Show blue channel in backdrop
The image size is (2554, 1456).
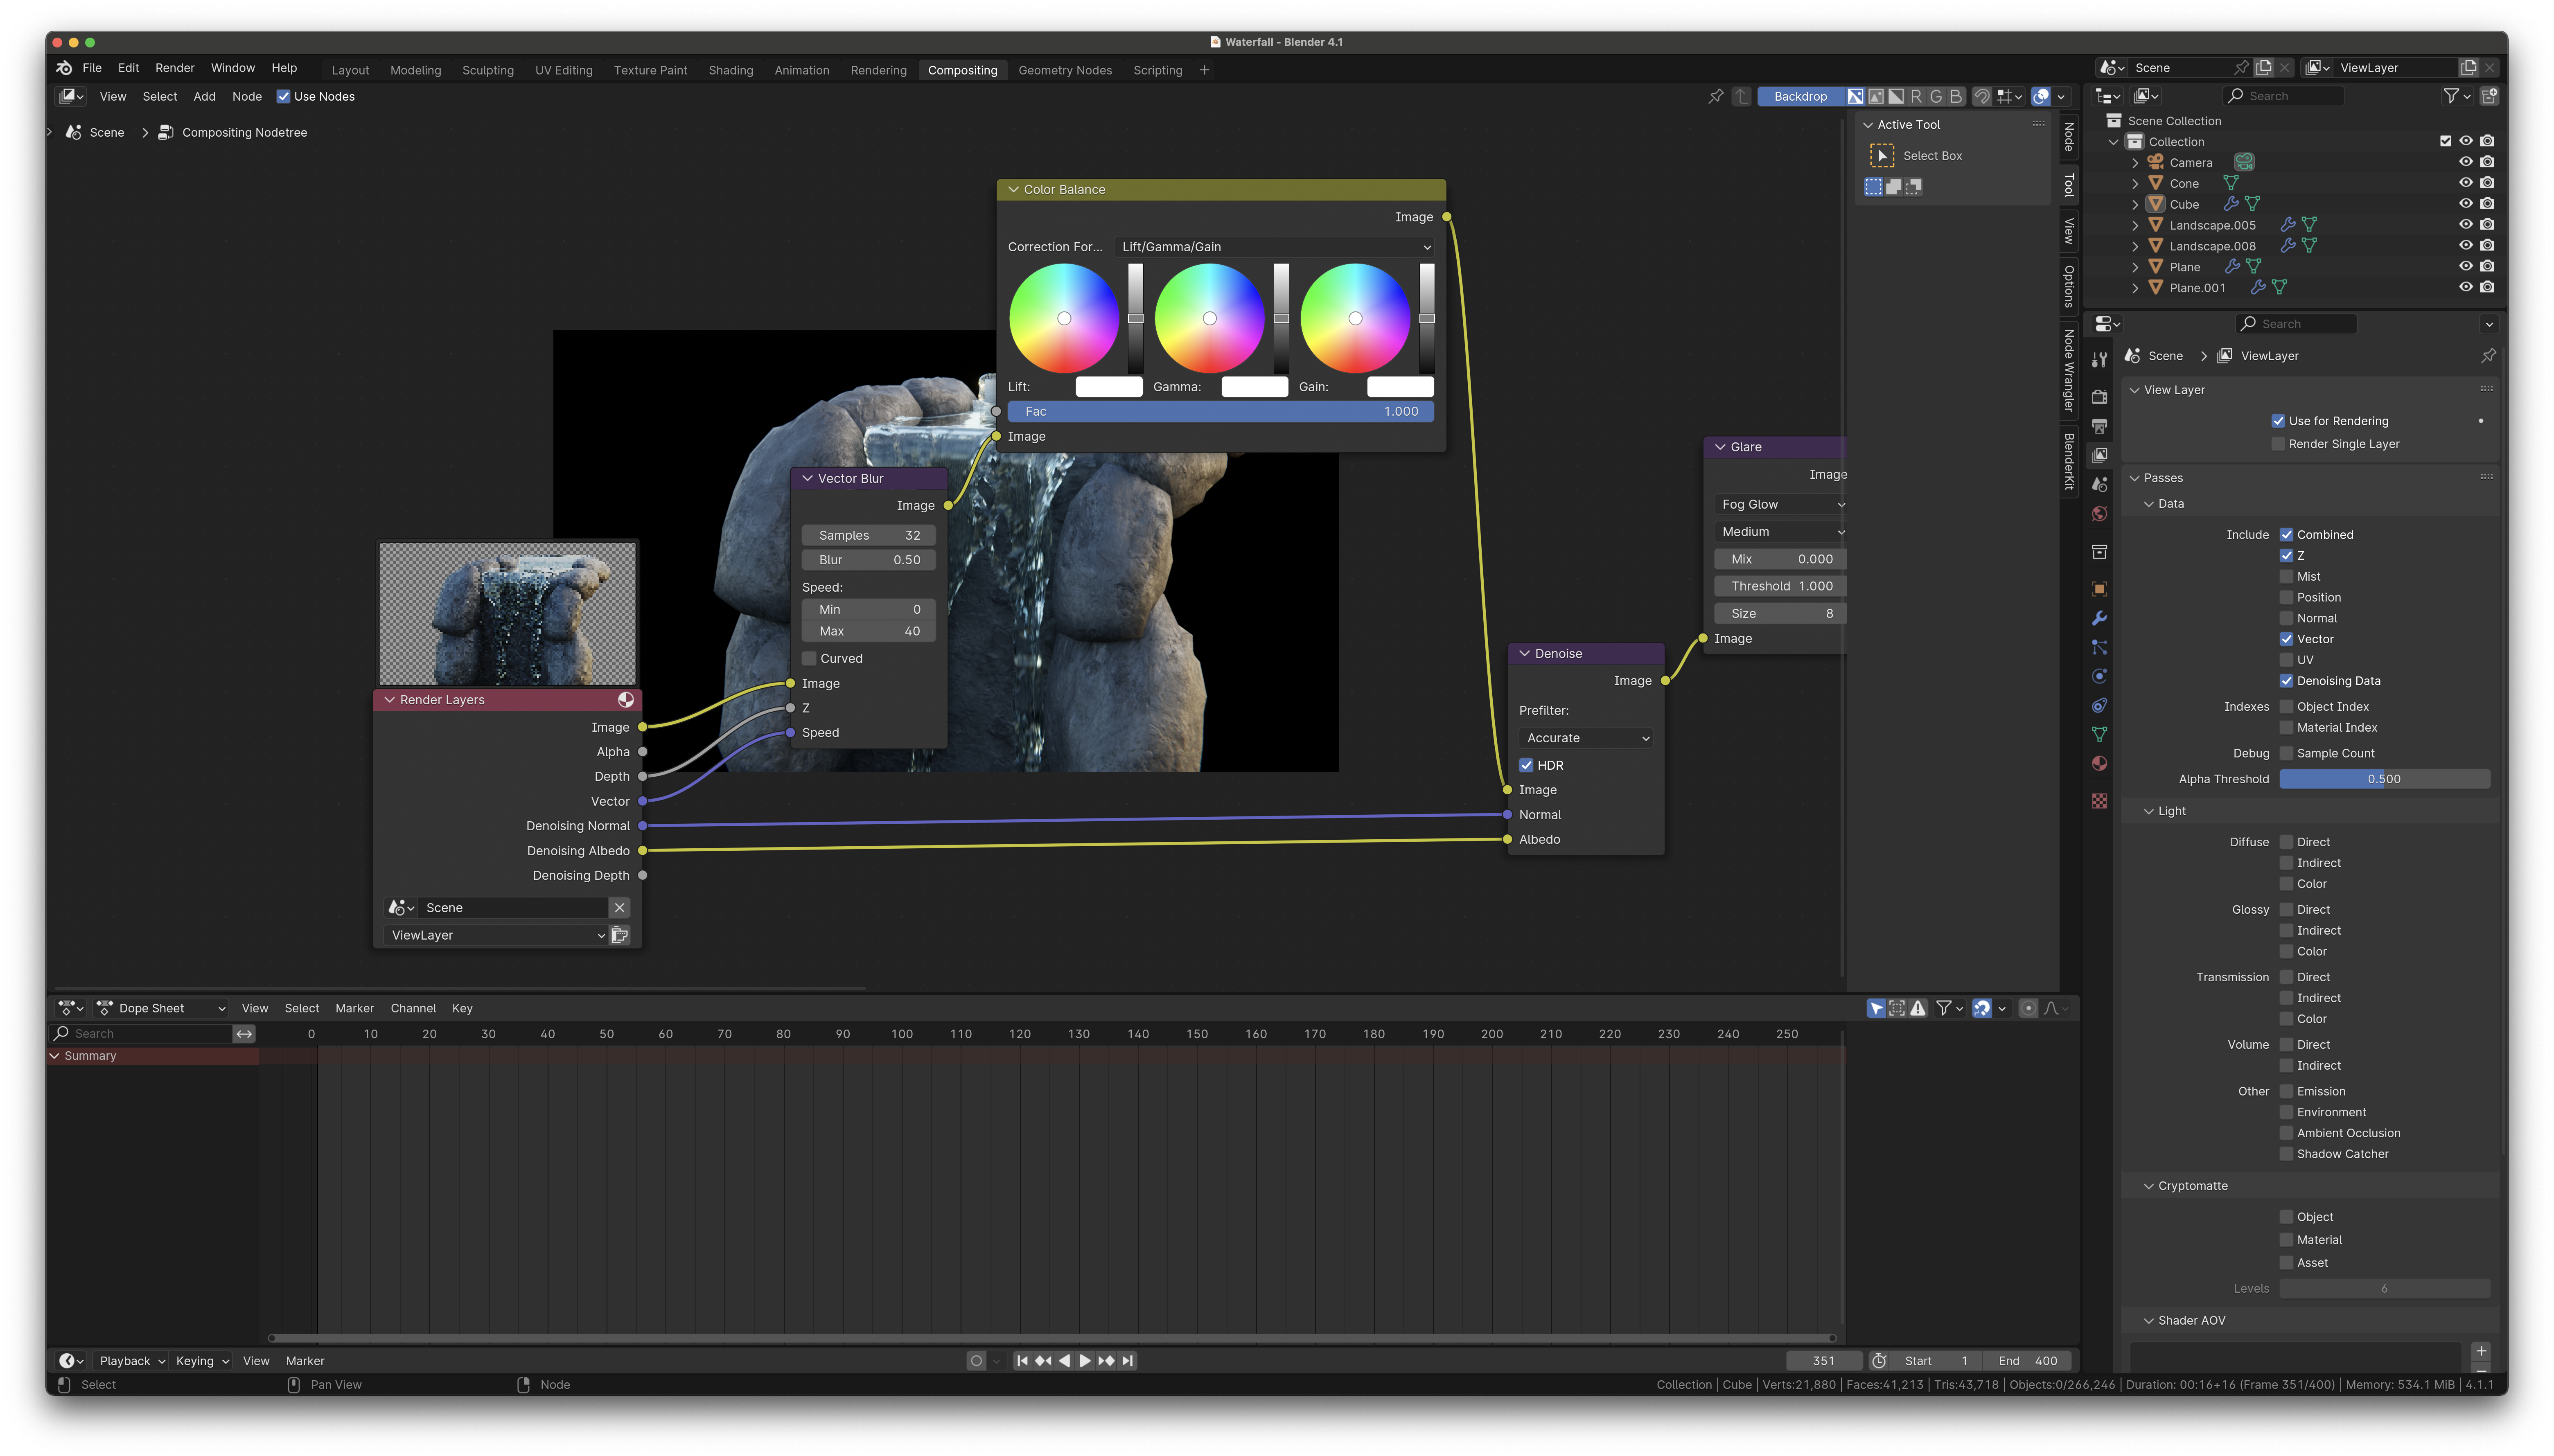point(1955,96)
